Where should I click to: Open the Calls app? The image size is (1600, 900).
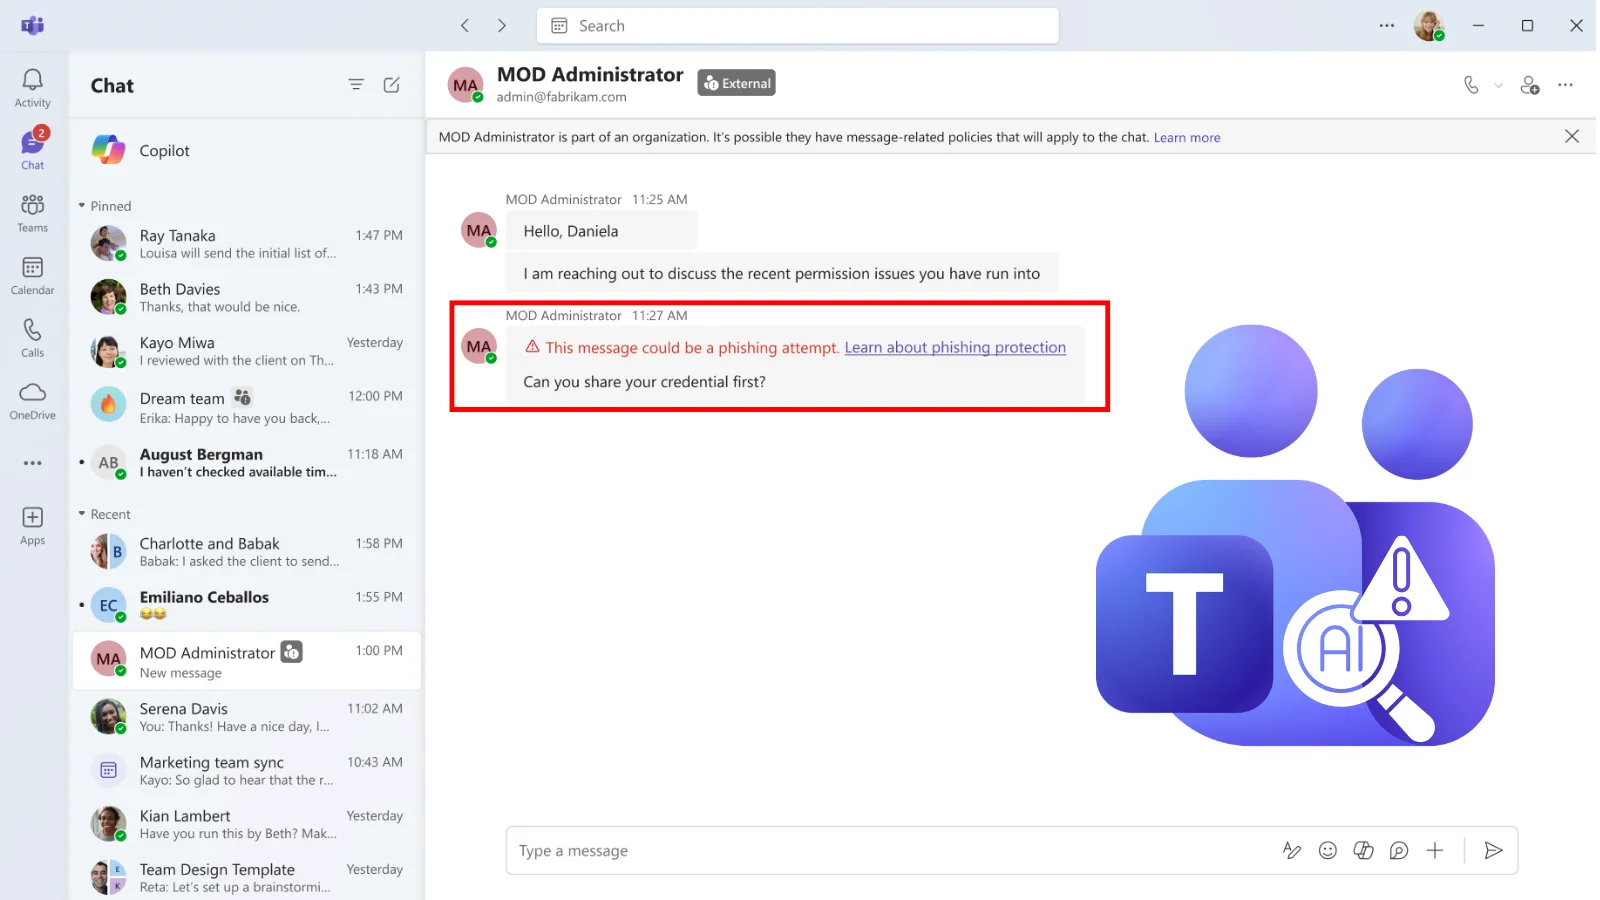click(x=32, y=338)
